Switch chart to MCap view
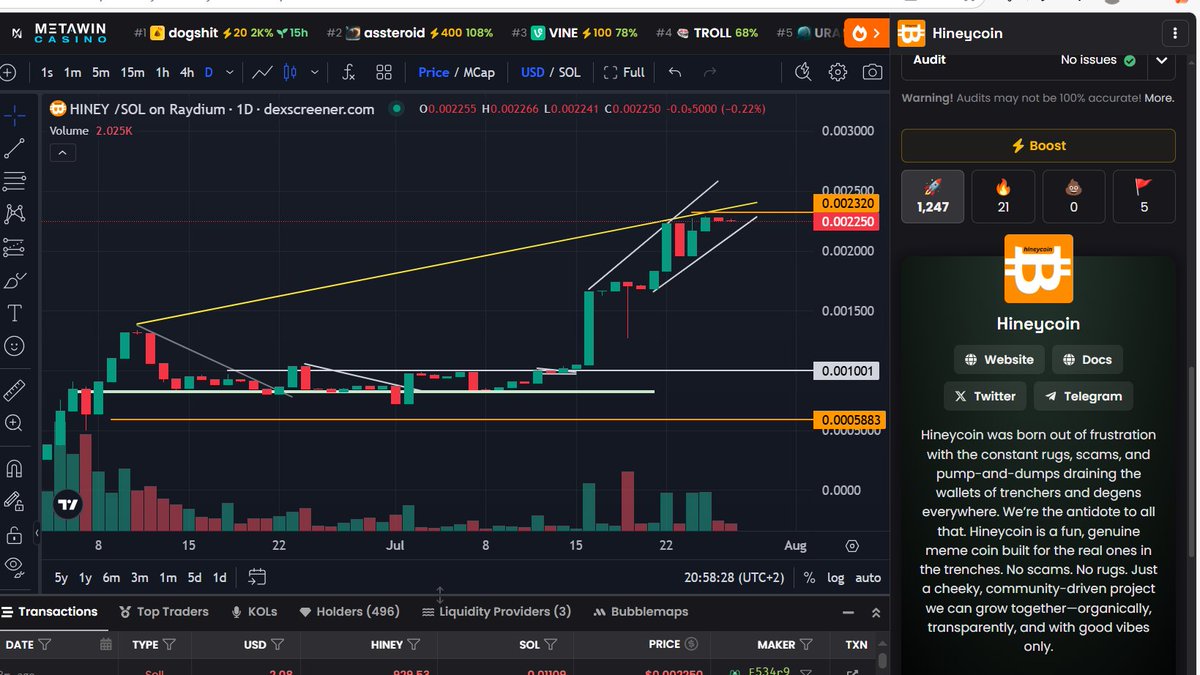This screenshot has height=675, width=1200. tap(479, 72)
